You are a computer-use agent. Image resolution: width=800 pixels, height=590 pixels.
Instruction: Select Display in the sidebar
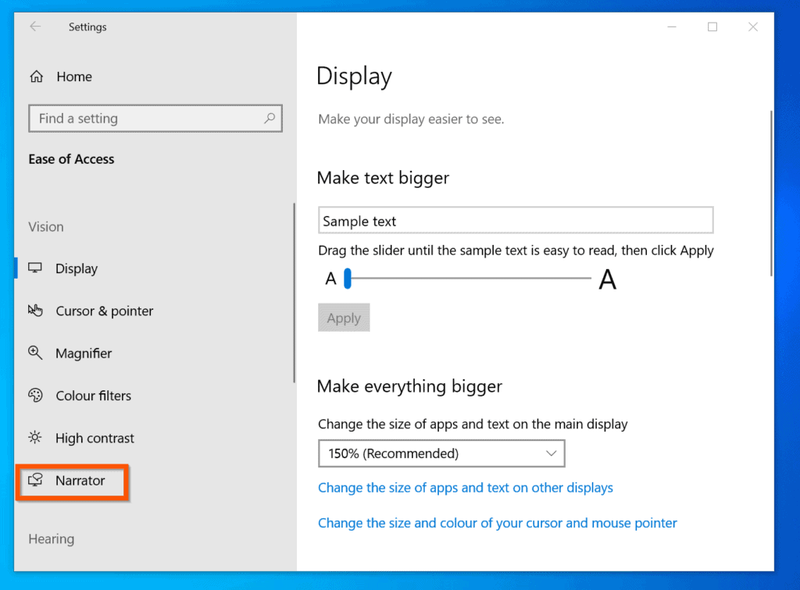77,268
